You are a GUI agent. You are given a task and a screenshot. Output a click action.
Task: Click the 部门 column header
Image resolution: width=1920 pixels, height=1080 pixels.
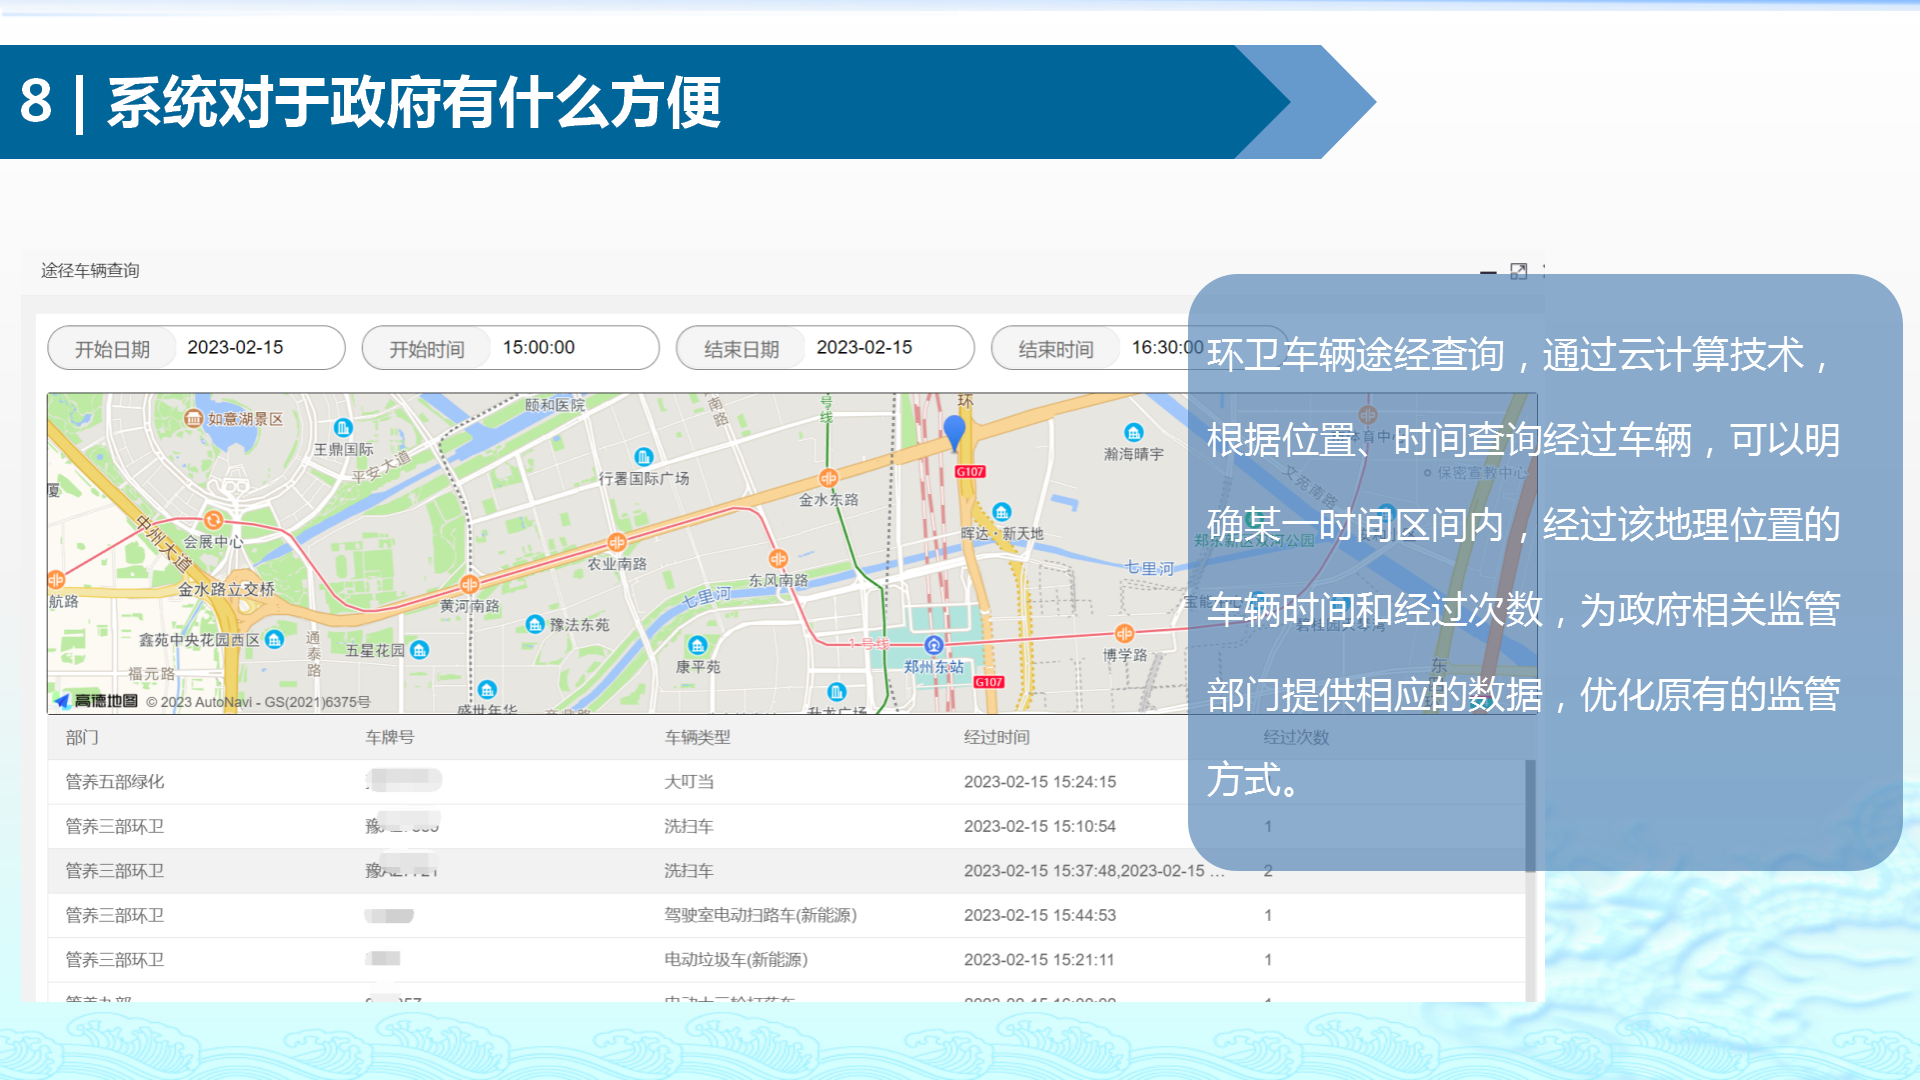82,737
